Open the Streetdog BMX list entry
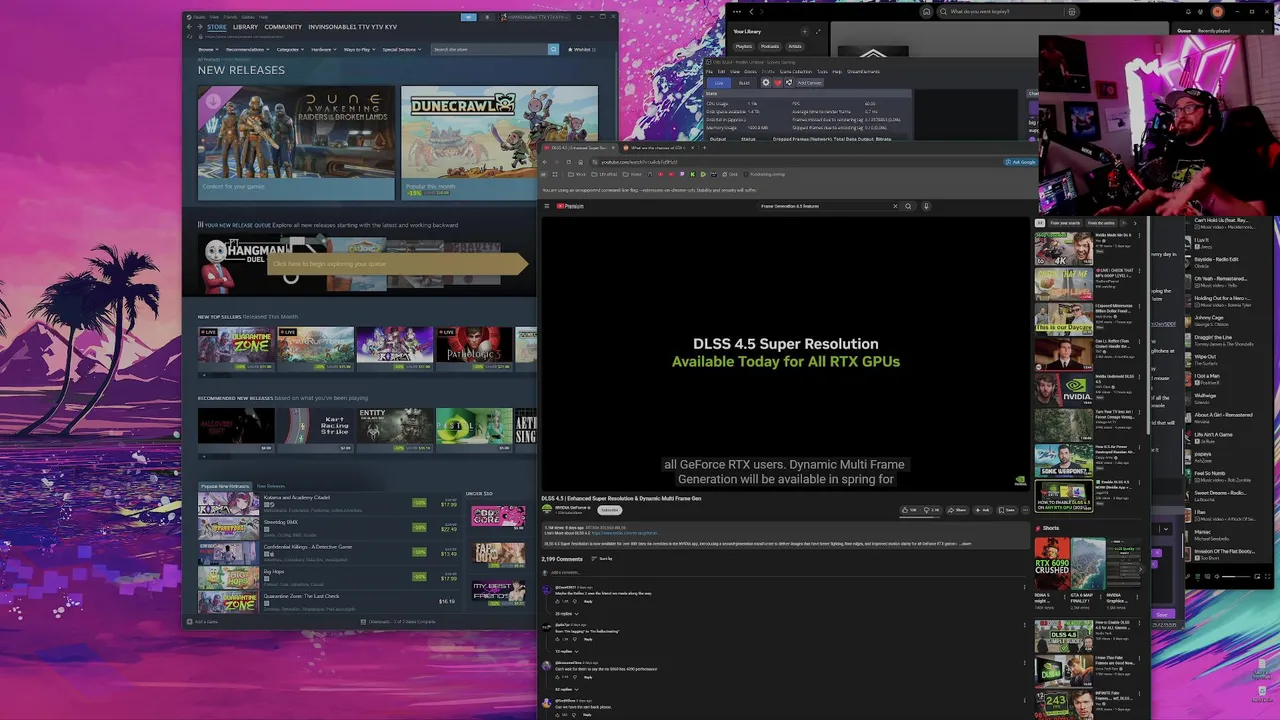The image size is (1280, 720). pos(328,527)
